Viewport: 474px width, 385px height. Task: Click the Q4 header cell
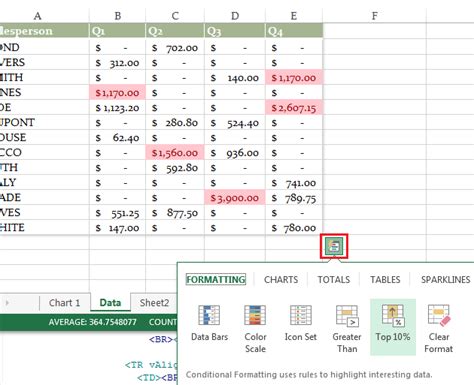coord(294,31)
